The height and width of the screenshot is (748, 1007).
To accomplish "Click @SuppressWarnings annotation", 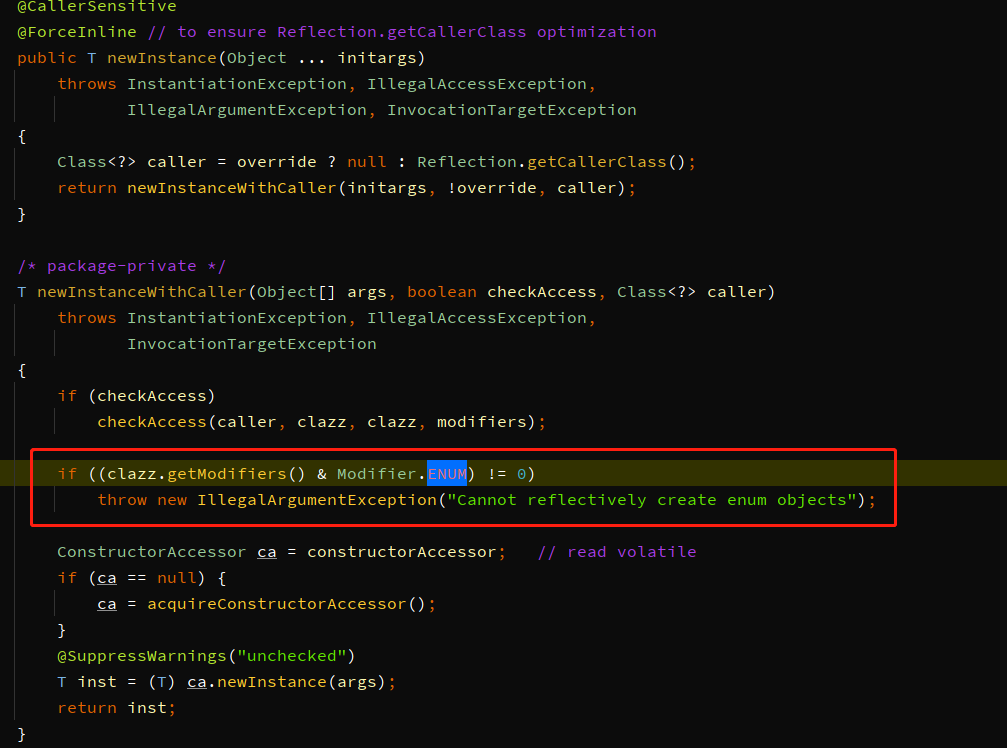I will pos(142,656).
